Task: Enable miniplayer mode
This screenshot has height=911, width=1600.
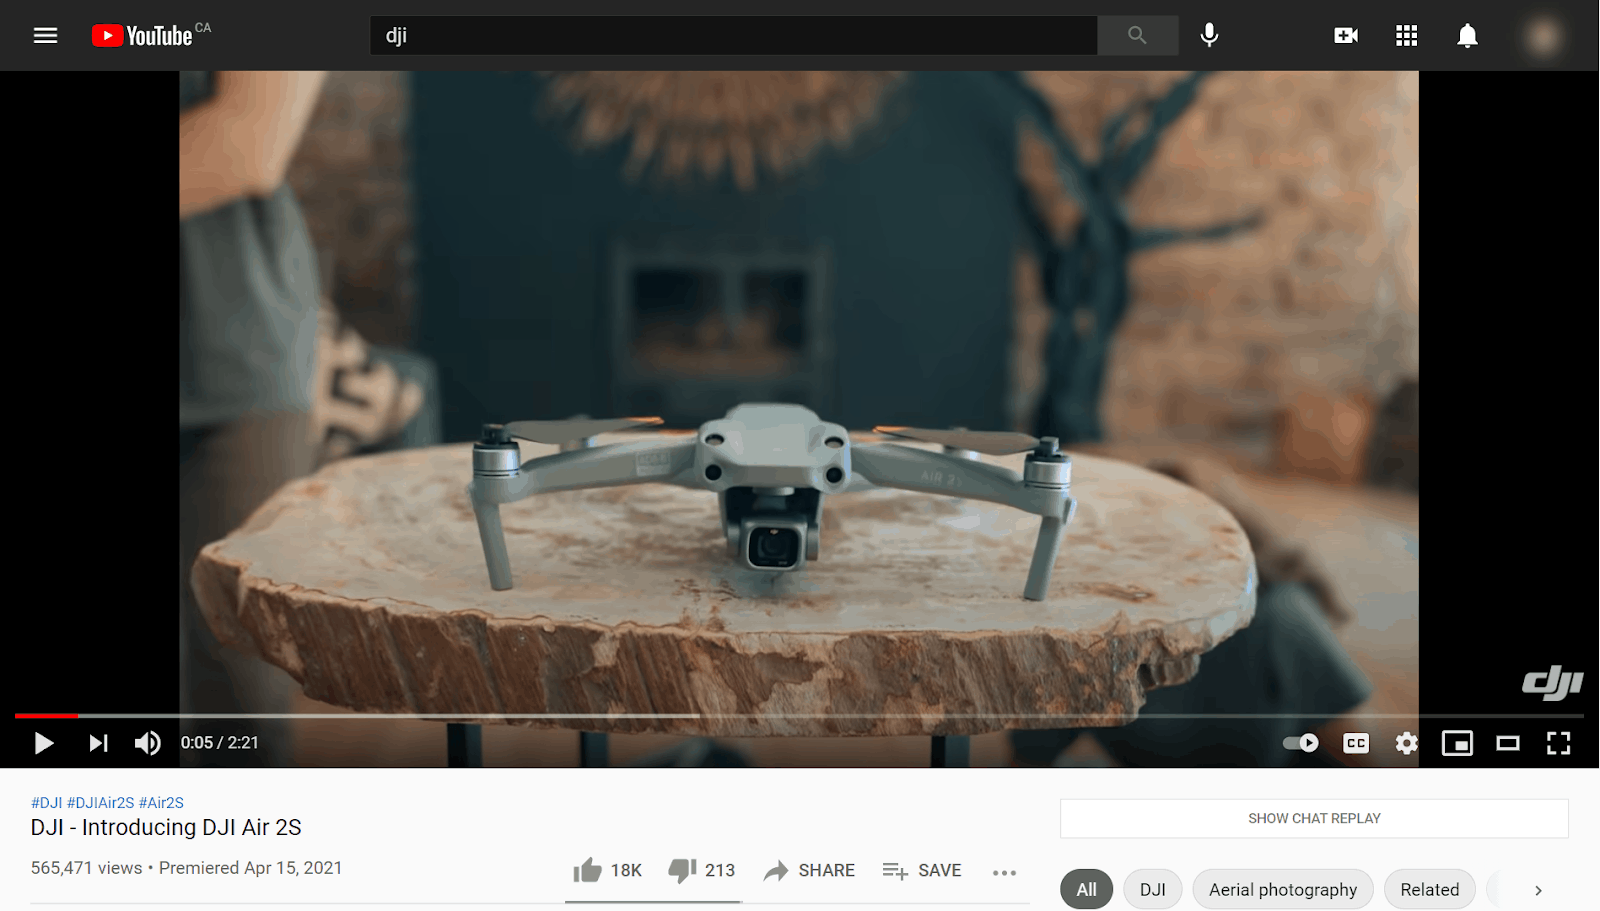Action: pyautogui.click(x=1457, y=743)
